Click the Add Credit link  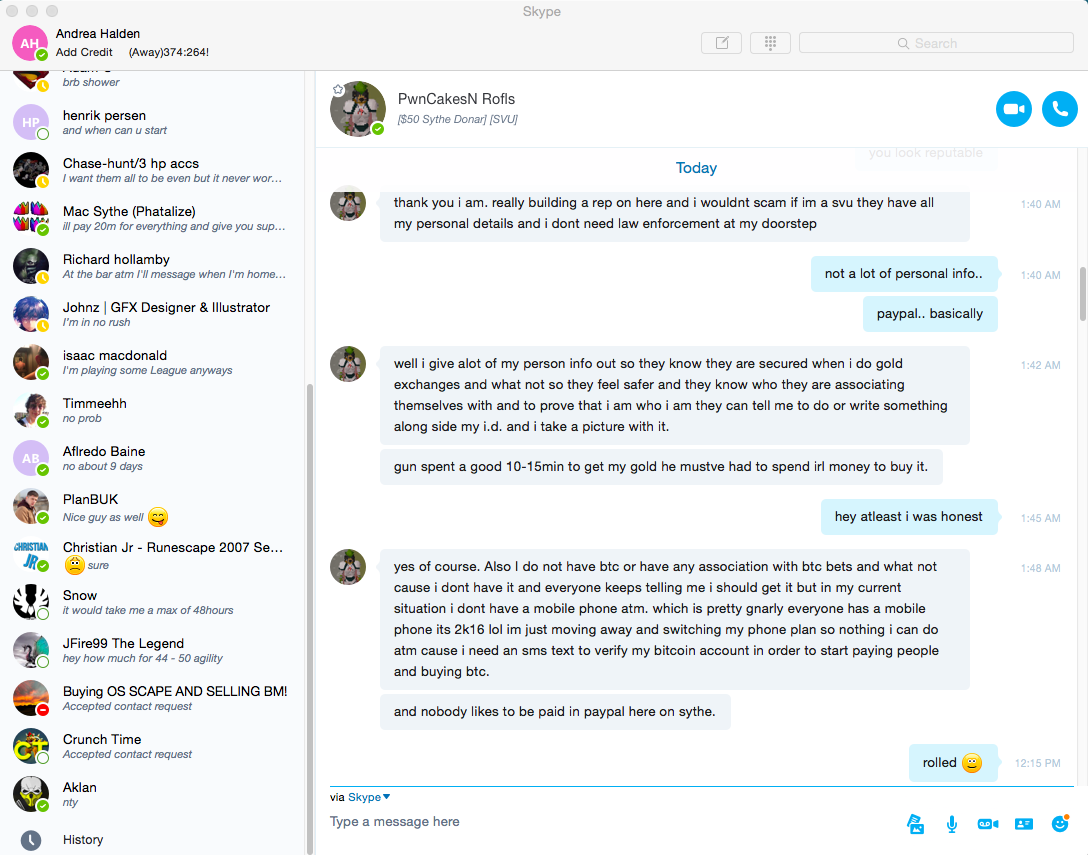pyautogui.click(x=84, y=52)
